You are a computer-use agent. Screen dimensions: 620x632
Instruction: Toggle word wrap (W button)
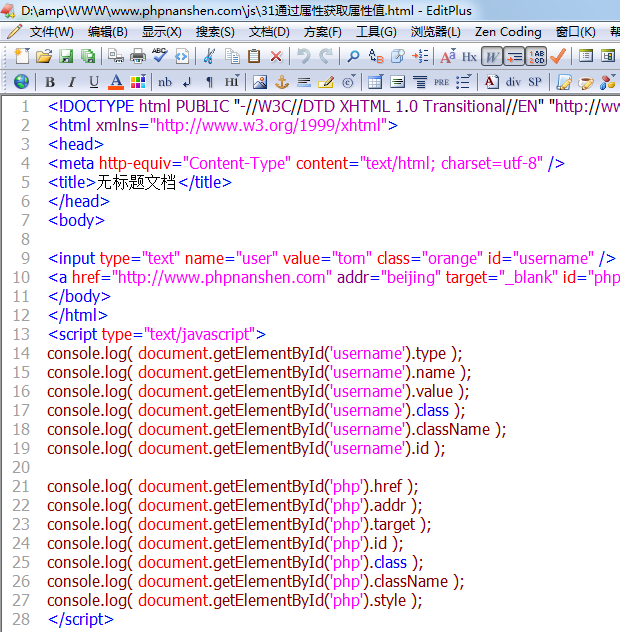pos(492,56)
